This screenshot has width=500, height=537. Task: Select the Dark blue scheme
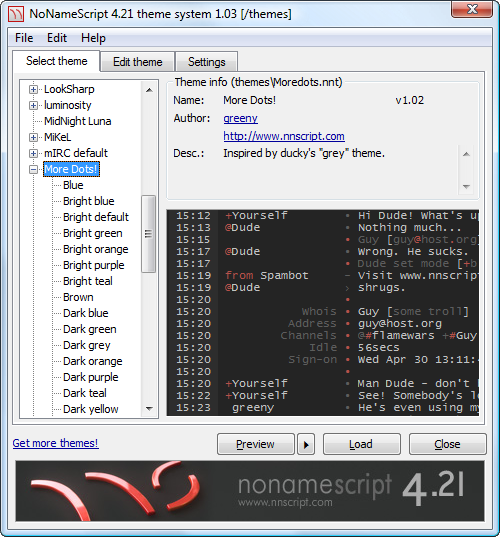click(86, 313)
